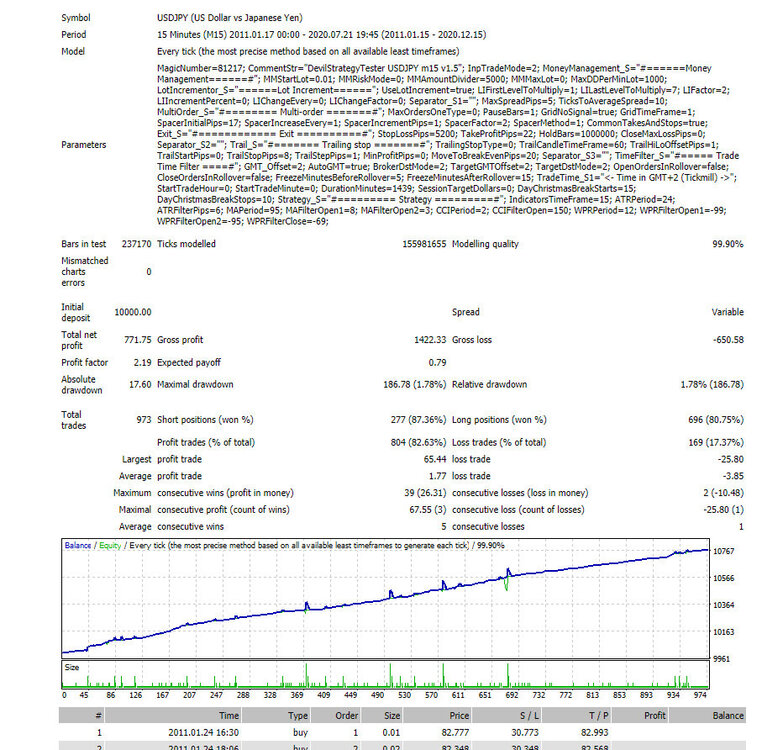Click the Gross profit value 1422.33
The width and height of the screenshot is (783, 750).
(x=430, y=340)
